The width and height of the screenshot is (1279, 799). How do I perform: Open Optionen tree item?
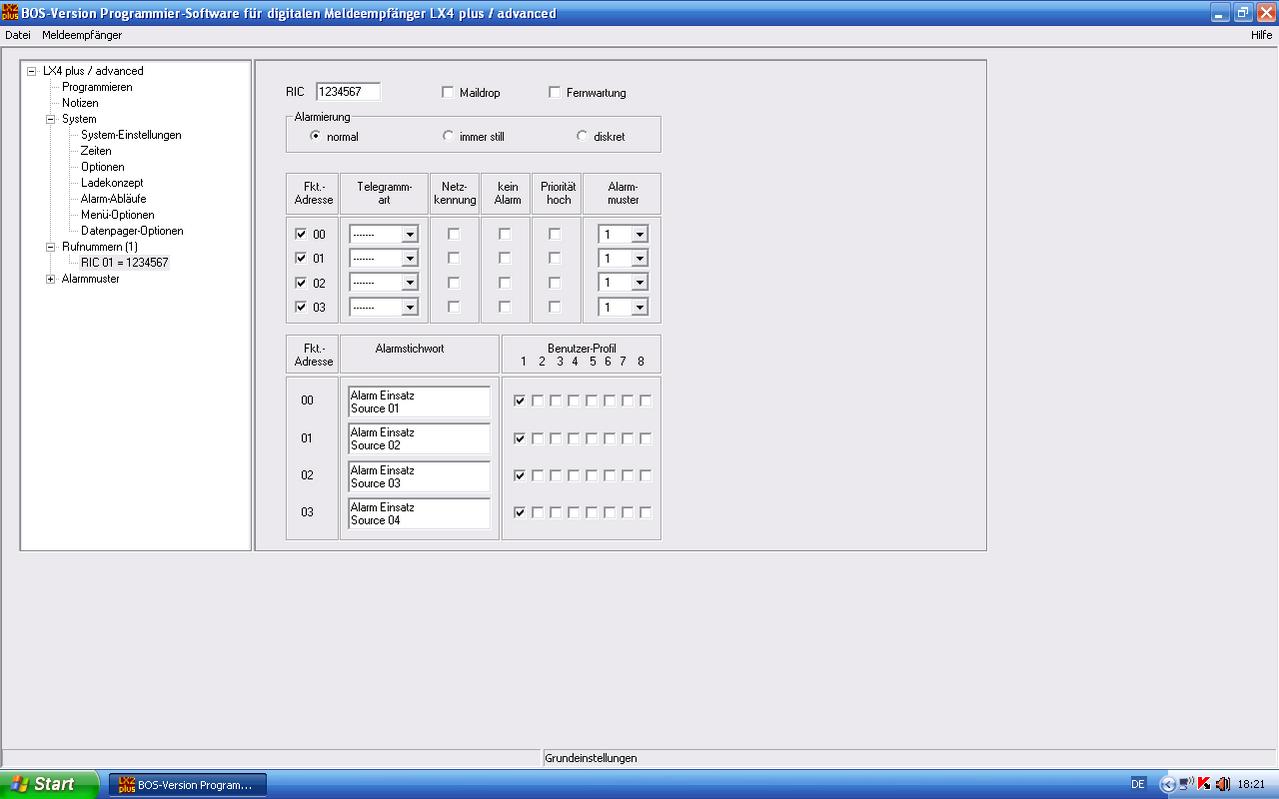coord(103,167)
